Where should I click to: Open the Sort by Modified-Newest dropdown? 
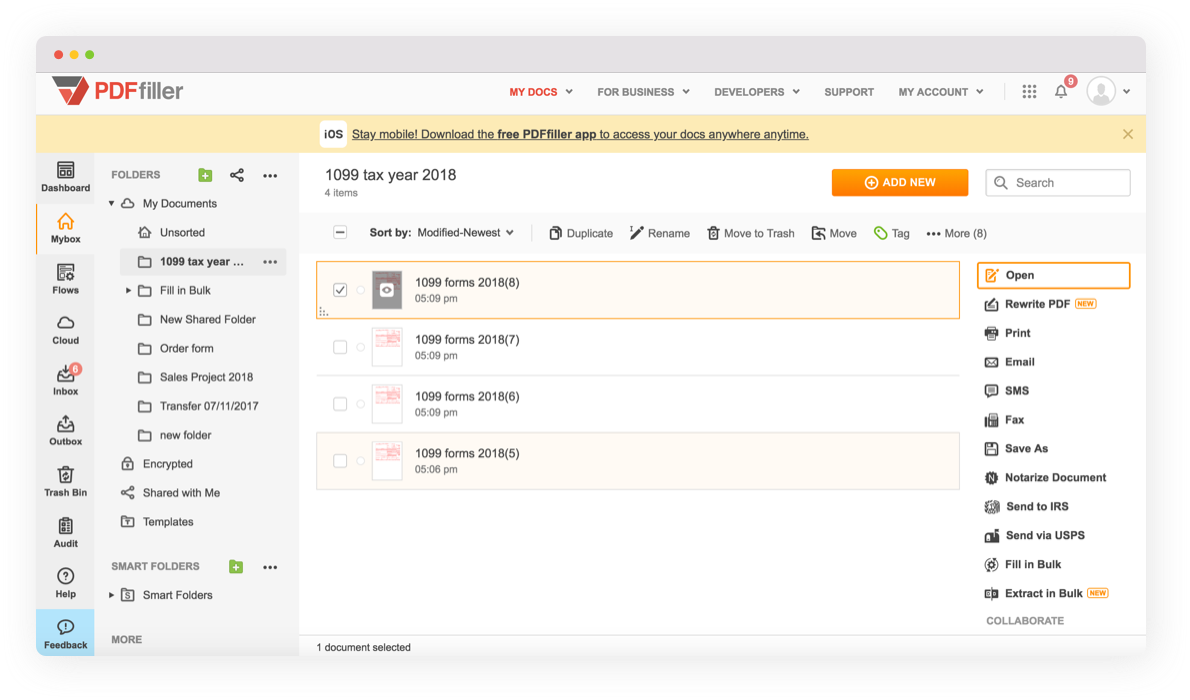[x=442, y=232]
